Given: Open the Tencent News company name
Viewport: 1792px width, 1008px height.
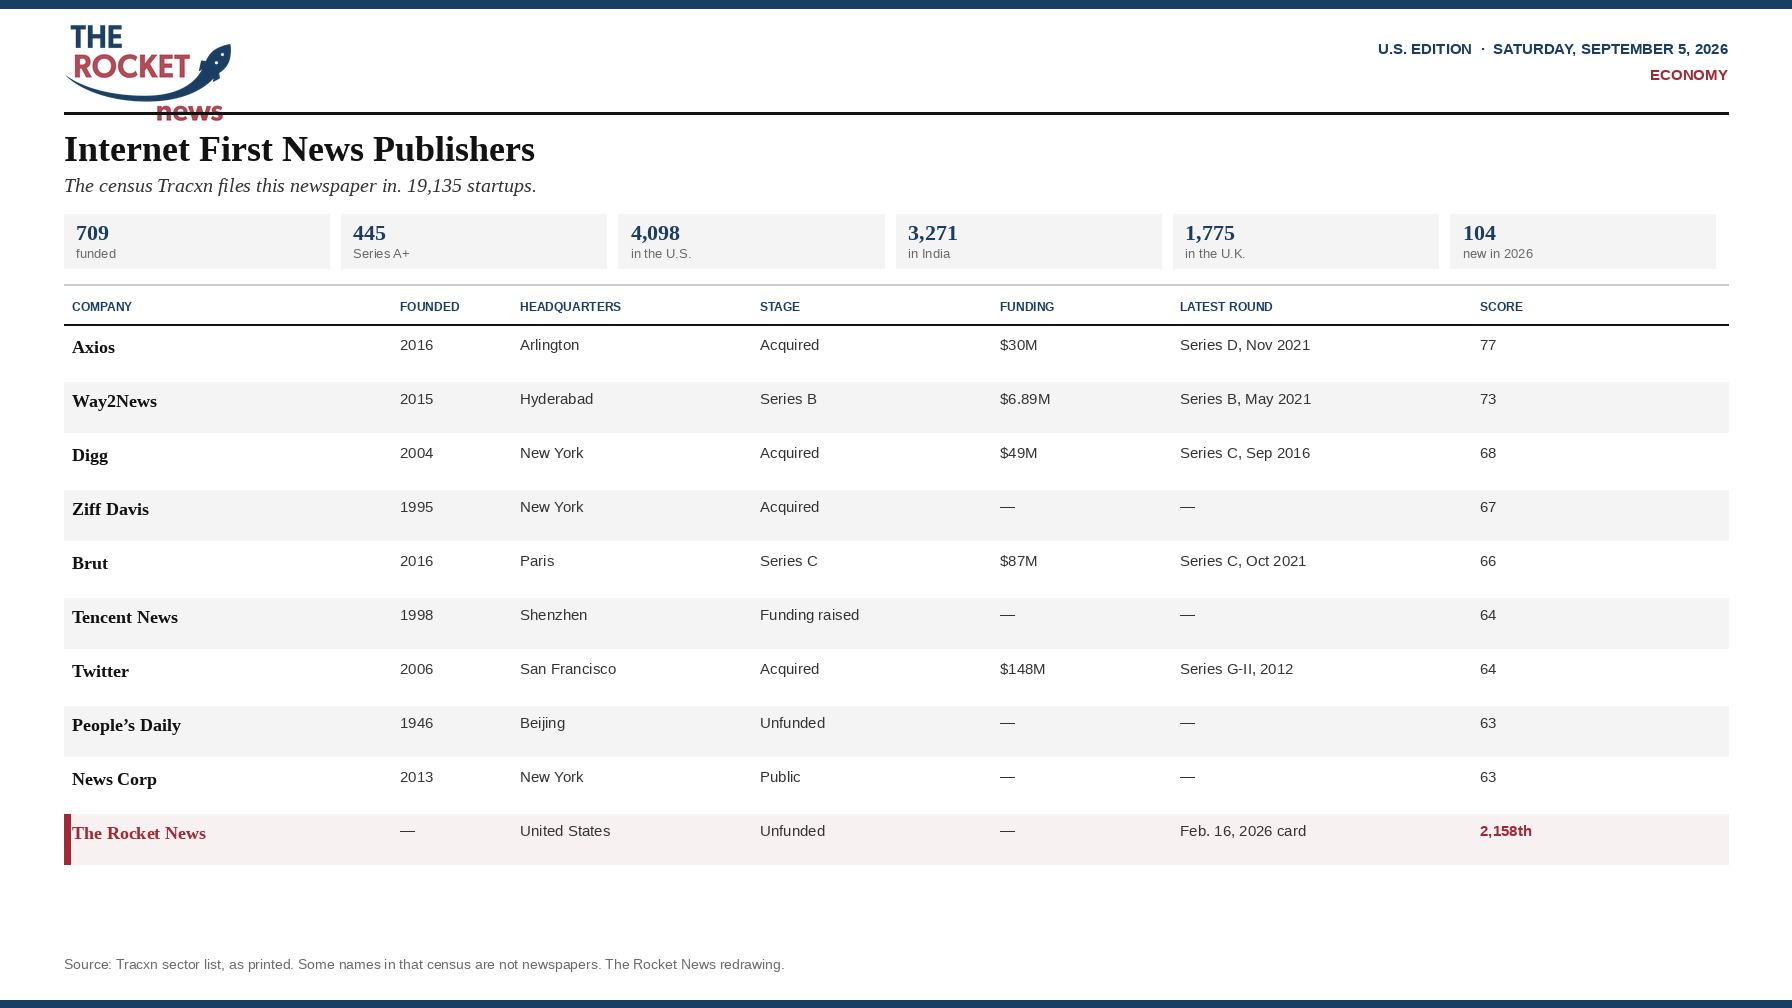Looking at the screenshot, I should coord(125,617).
